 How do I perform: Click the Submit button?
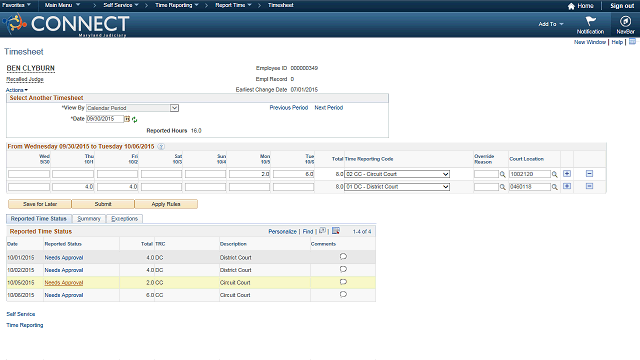(103, 204)
